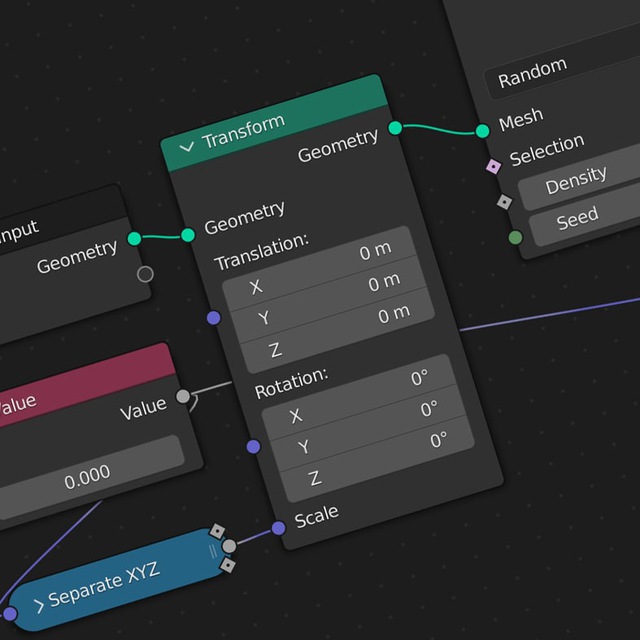Click the Translation X value field
Image resolution: width=640 pixels, height=640 pixels.
tap(320, 267)
